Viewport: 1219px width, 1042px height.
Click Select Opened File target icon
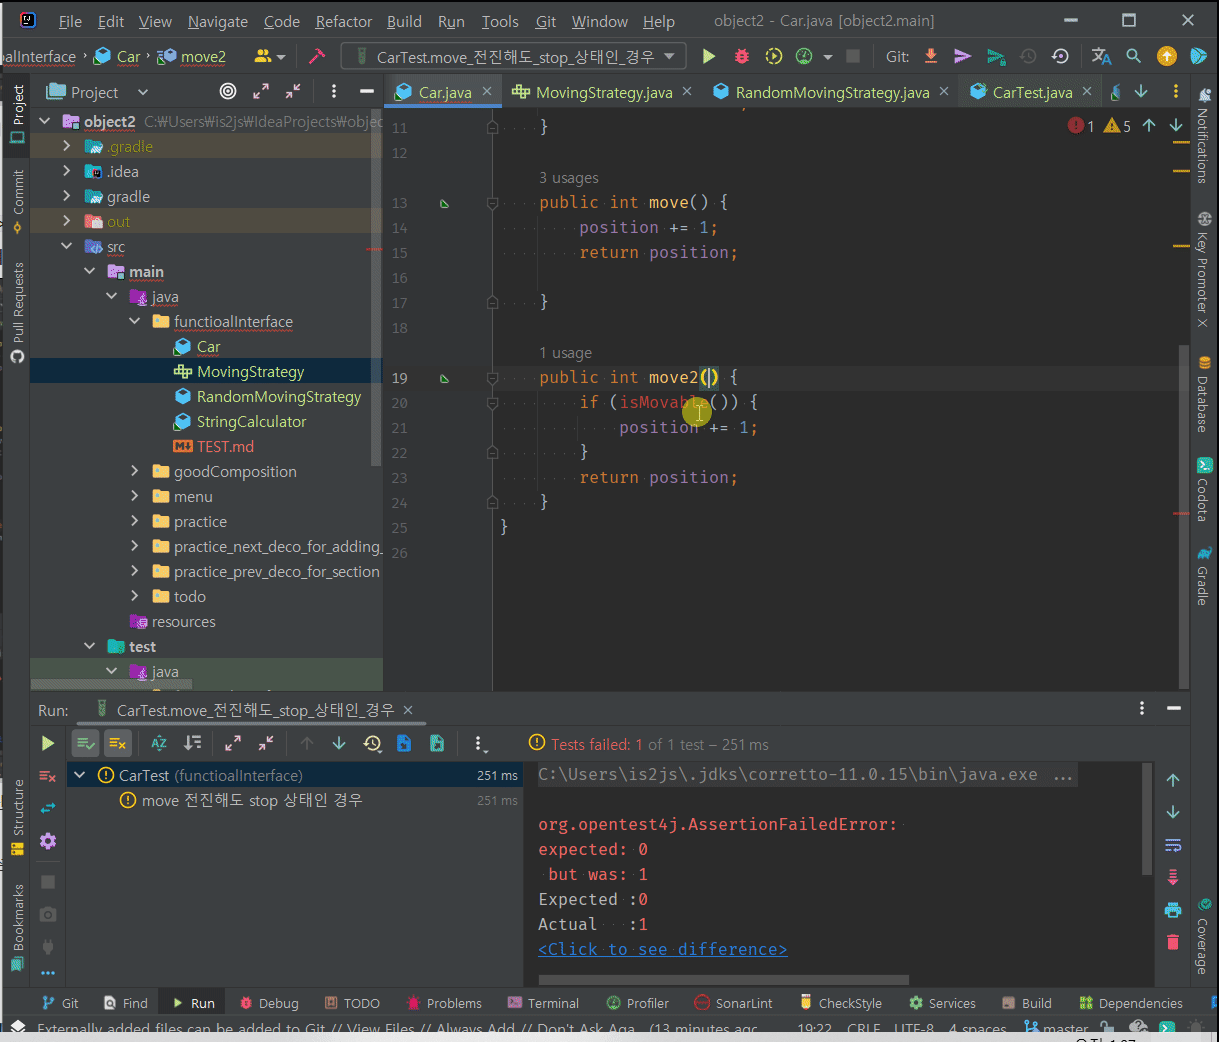pyautogui.click(x=228, y=92)
